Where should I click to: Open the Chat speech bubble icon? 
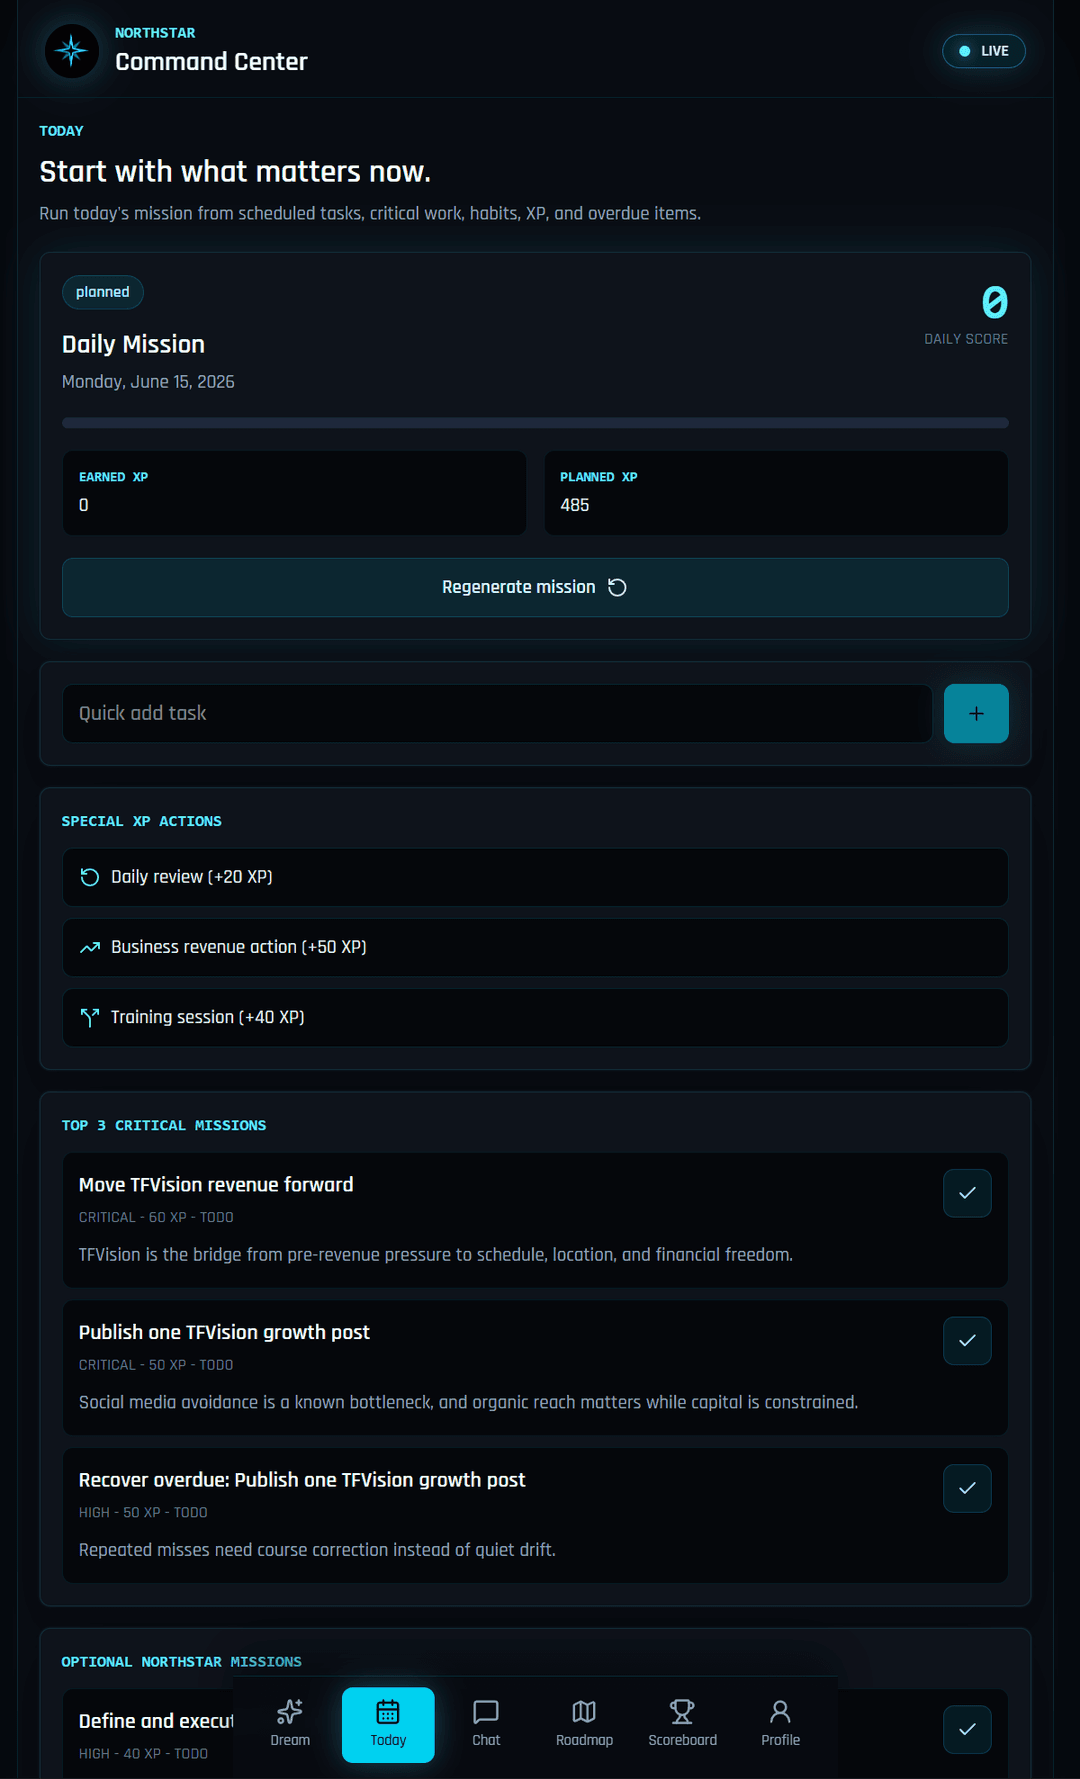(x=486, y=1711)
